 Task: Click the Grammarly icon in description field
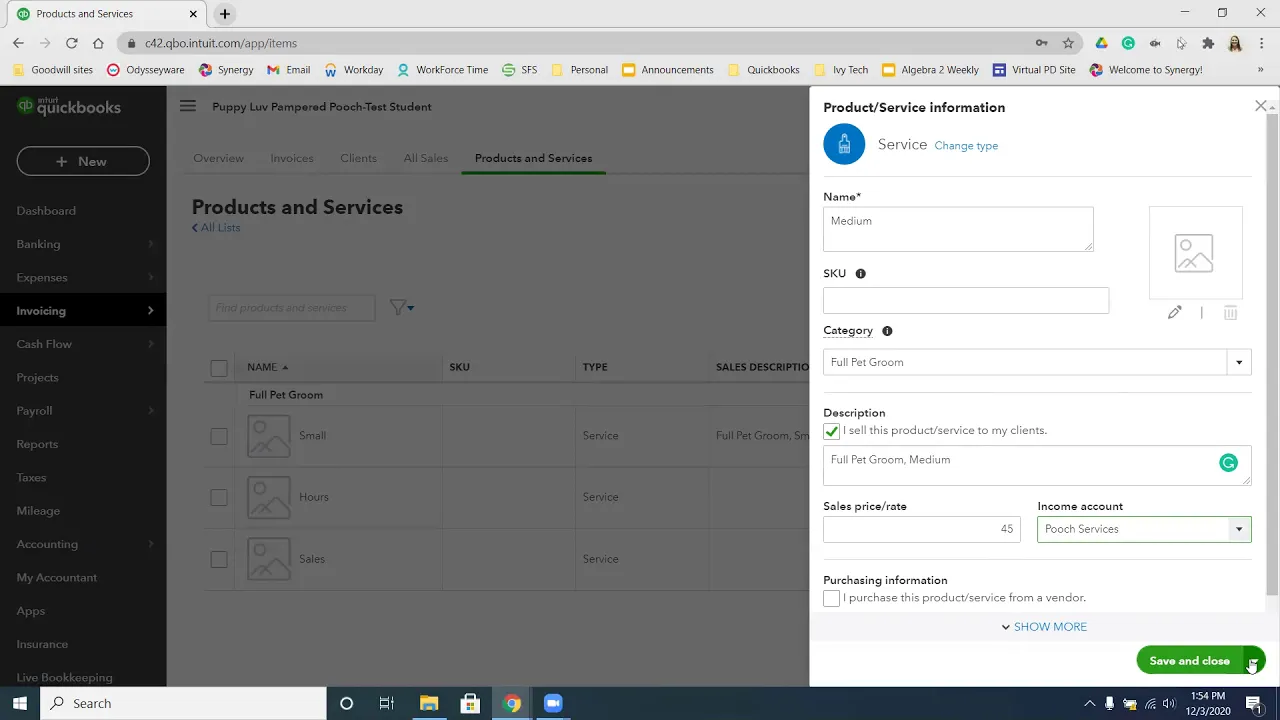[1228, 463]
